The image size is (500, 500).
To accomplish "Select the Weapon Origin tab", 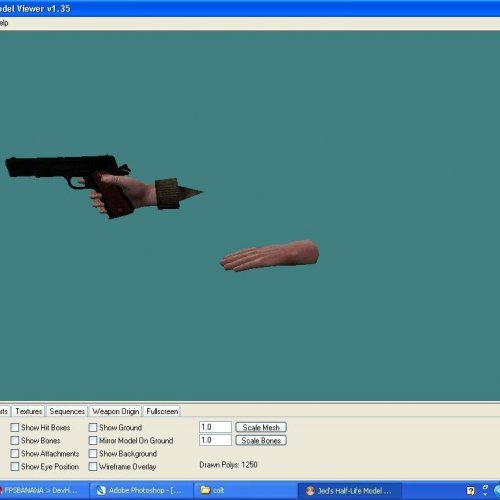I will [116, 411].
